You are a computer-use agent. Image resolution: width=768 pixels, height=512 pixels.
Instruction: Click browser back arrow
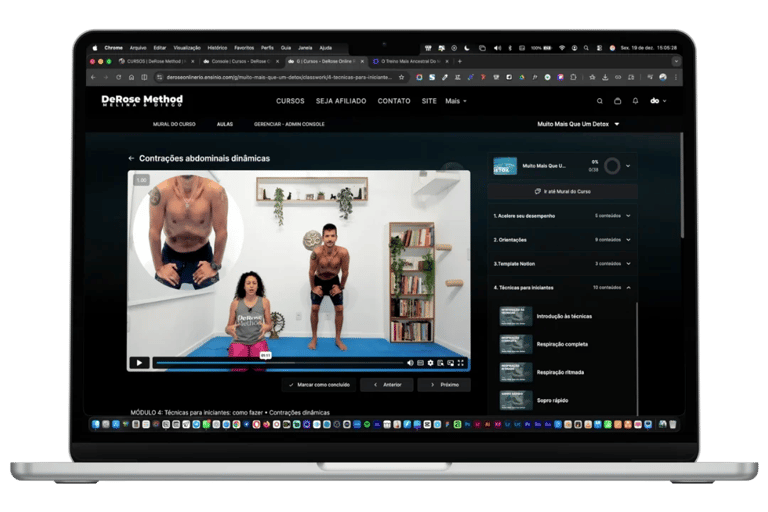(x=93, y=77)
